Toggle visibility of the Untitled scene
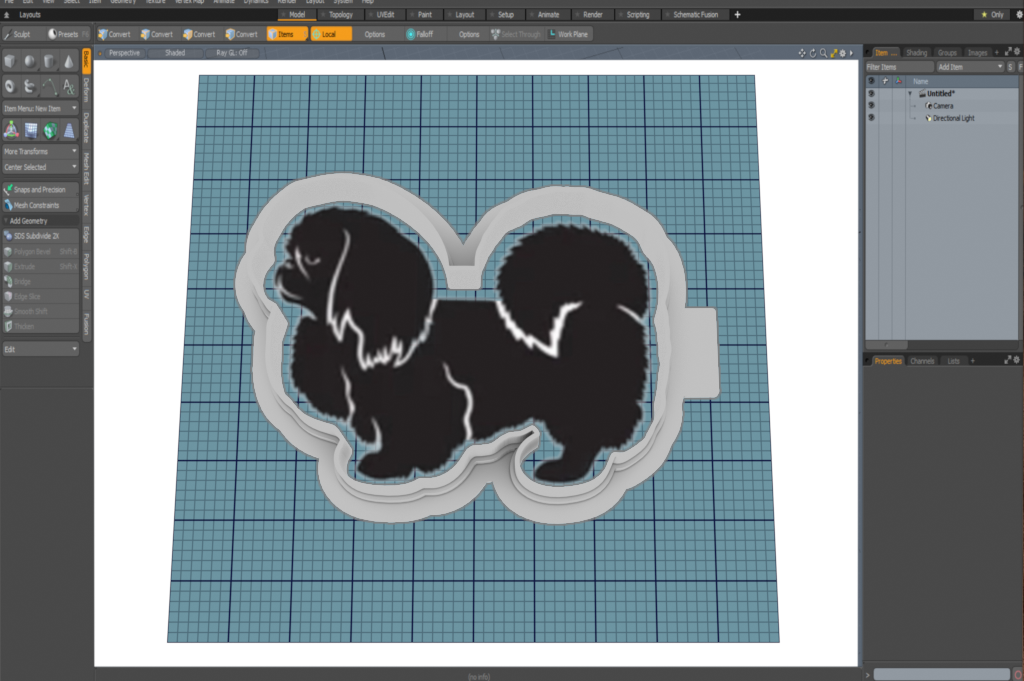Screen dimensions: 1024x681 [871, 93]
